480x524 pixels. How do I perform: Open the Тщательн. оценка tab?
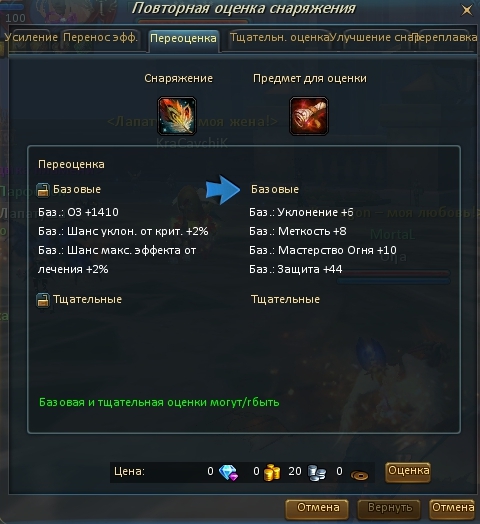click(x=279, y=37)
